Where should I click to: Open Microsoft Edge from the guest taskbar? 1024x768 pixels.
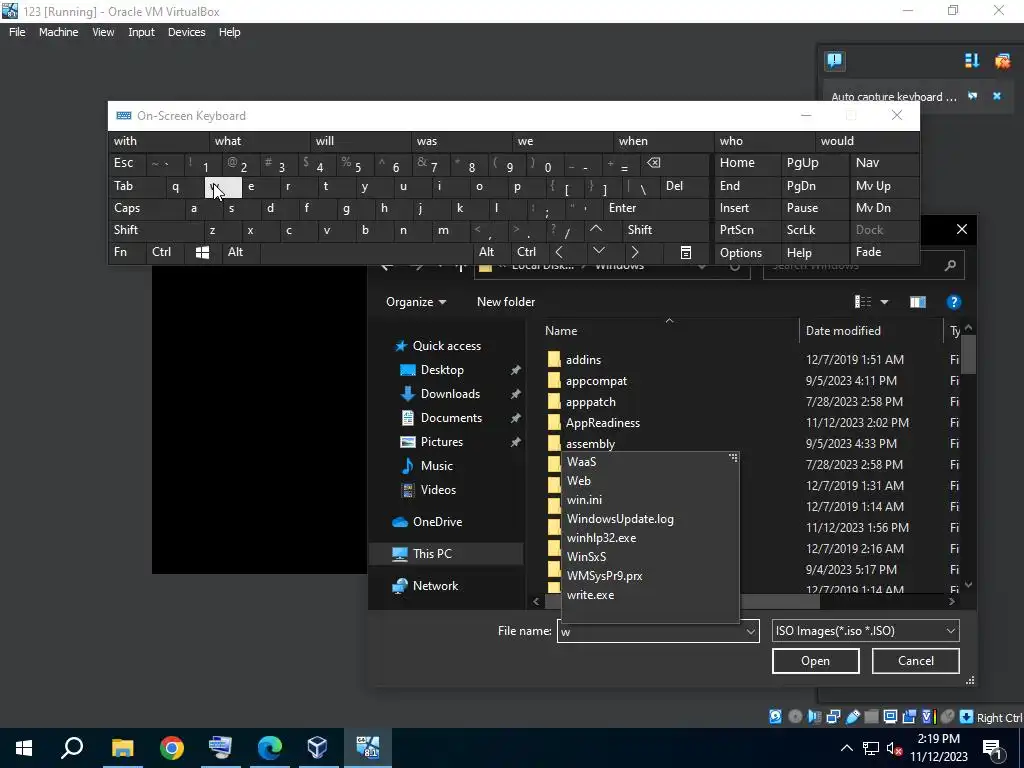(x=269, y=748)
